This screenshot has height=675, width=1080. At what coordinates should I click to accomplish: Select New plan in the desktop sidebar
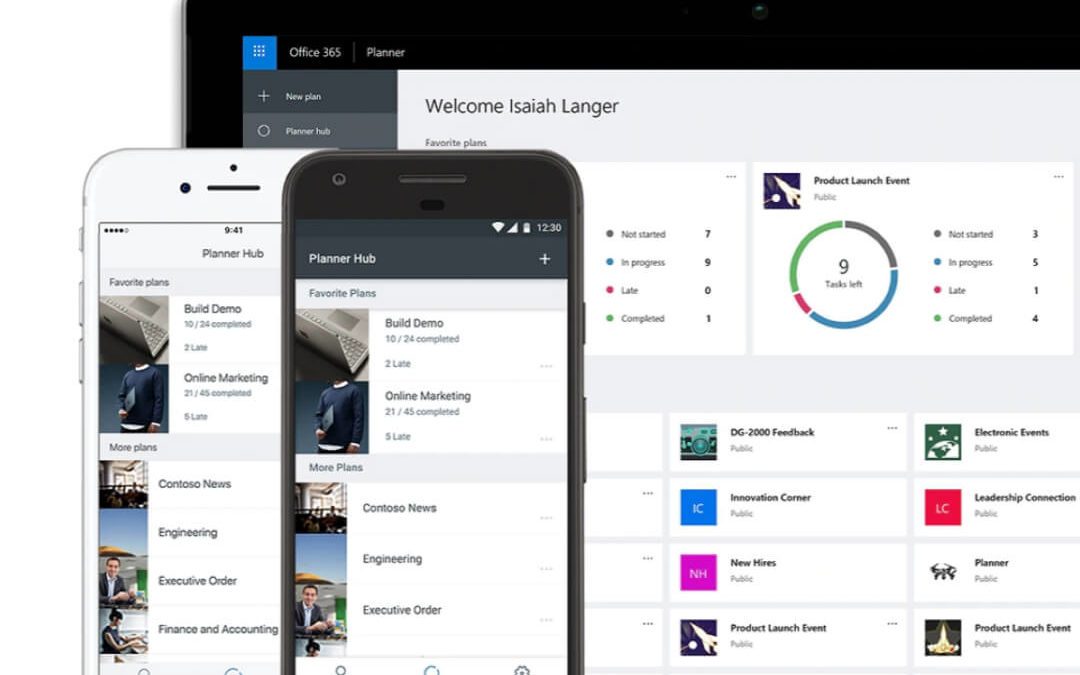click(x=320, y=96)
